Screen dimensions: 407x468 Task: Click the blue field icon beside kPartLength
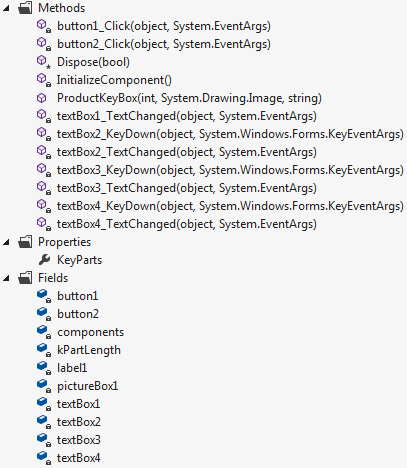pos(44,350)
